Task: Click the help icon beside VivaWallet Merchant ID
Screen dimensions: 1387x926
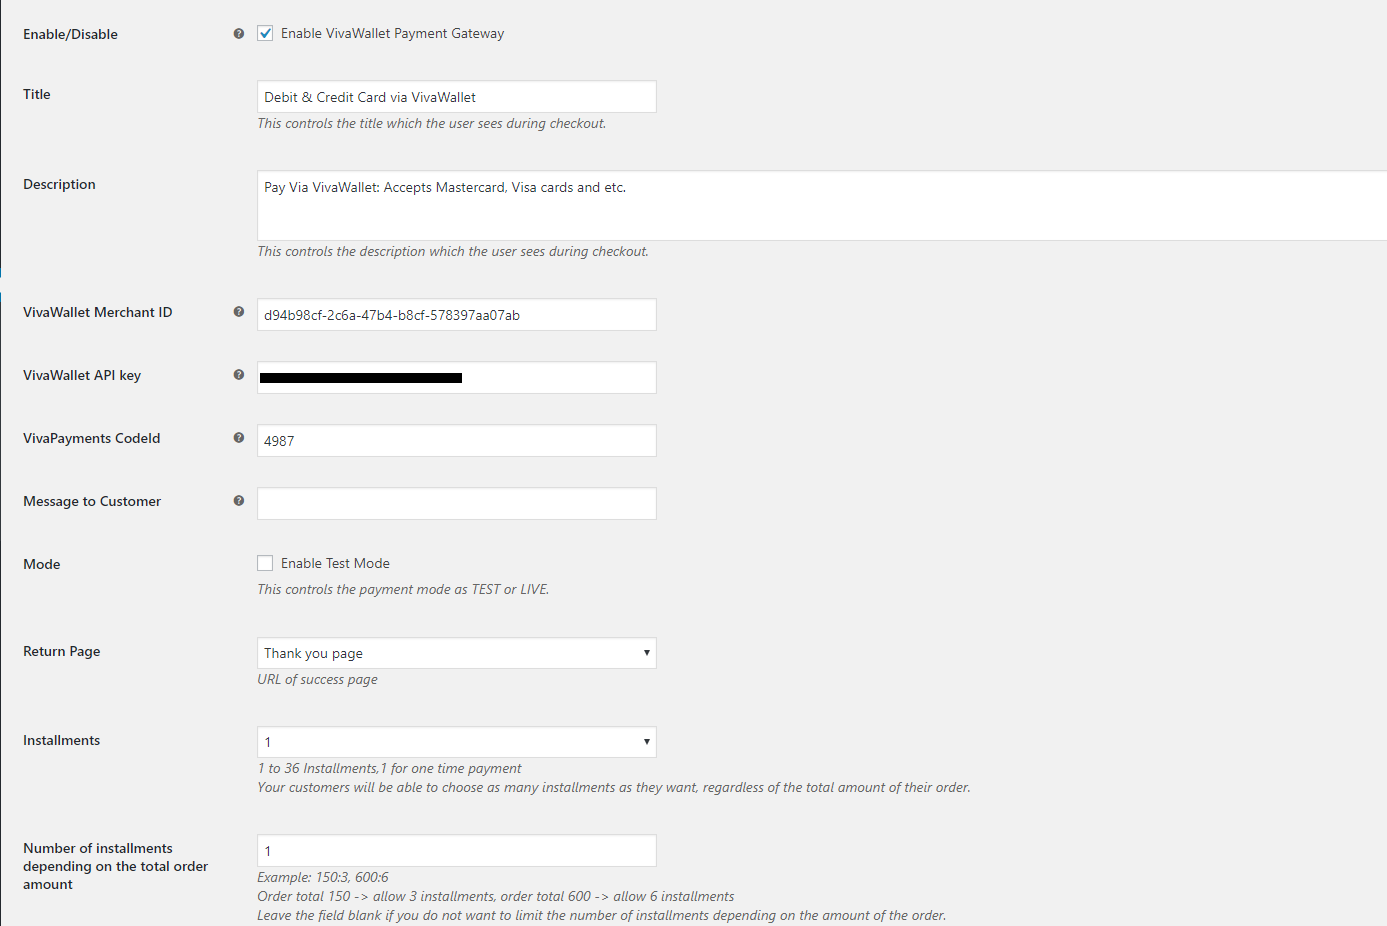Action: pos(238,311)
